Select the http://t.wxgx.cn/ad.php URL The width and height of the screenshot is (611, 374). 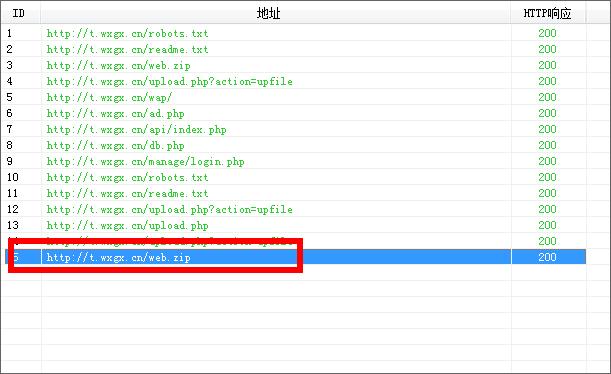115,113
